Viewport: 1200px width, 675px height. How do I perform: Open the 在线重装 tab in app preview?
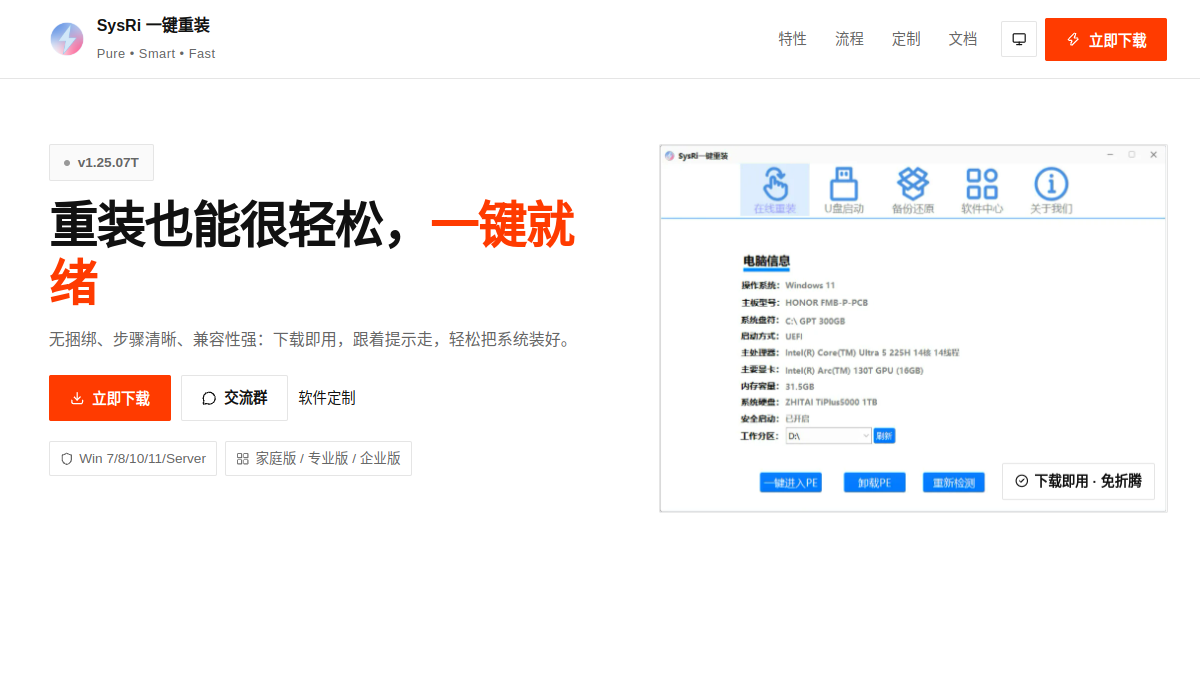[x=775, y=190]
